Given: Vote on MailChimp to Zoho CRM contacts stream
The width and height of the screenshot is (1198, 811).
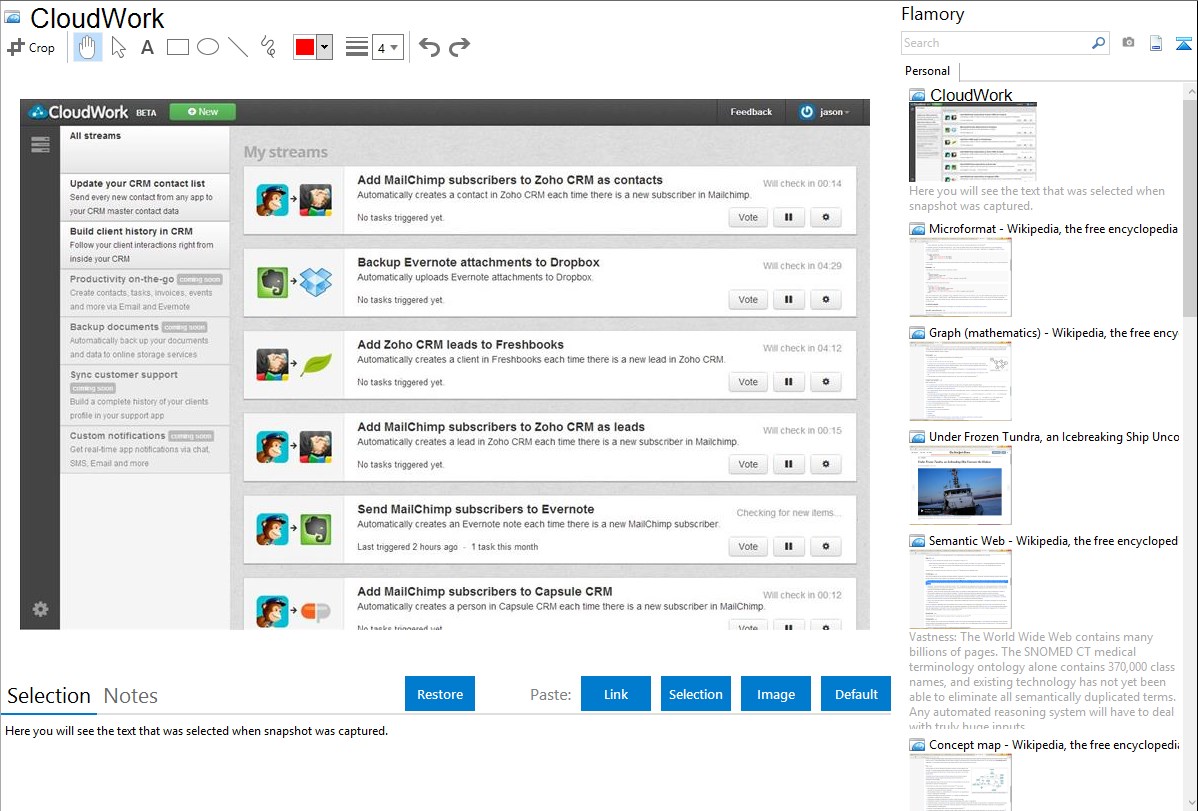Looking at the screenshot, I should coord(748,217).
